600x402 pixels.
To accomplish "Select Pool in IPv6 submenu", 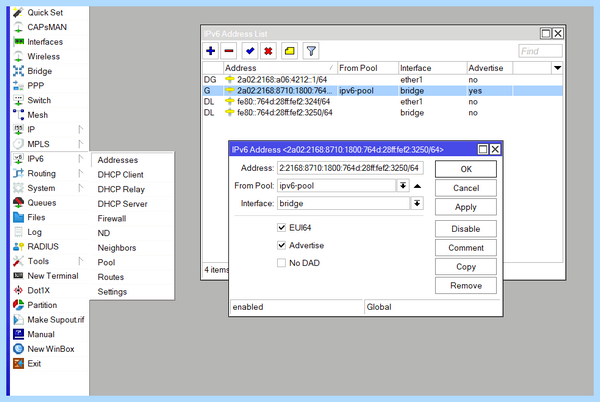I will coord(132,262).
